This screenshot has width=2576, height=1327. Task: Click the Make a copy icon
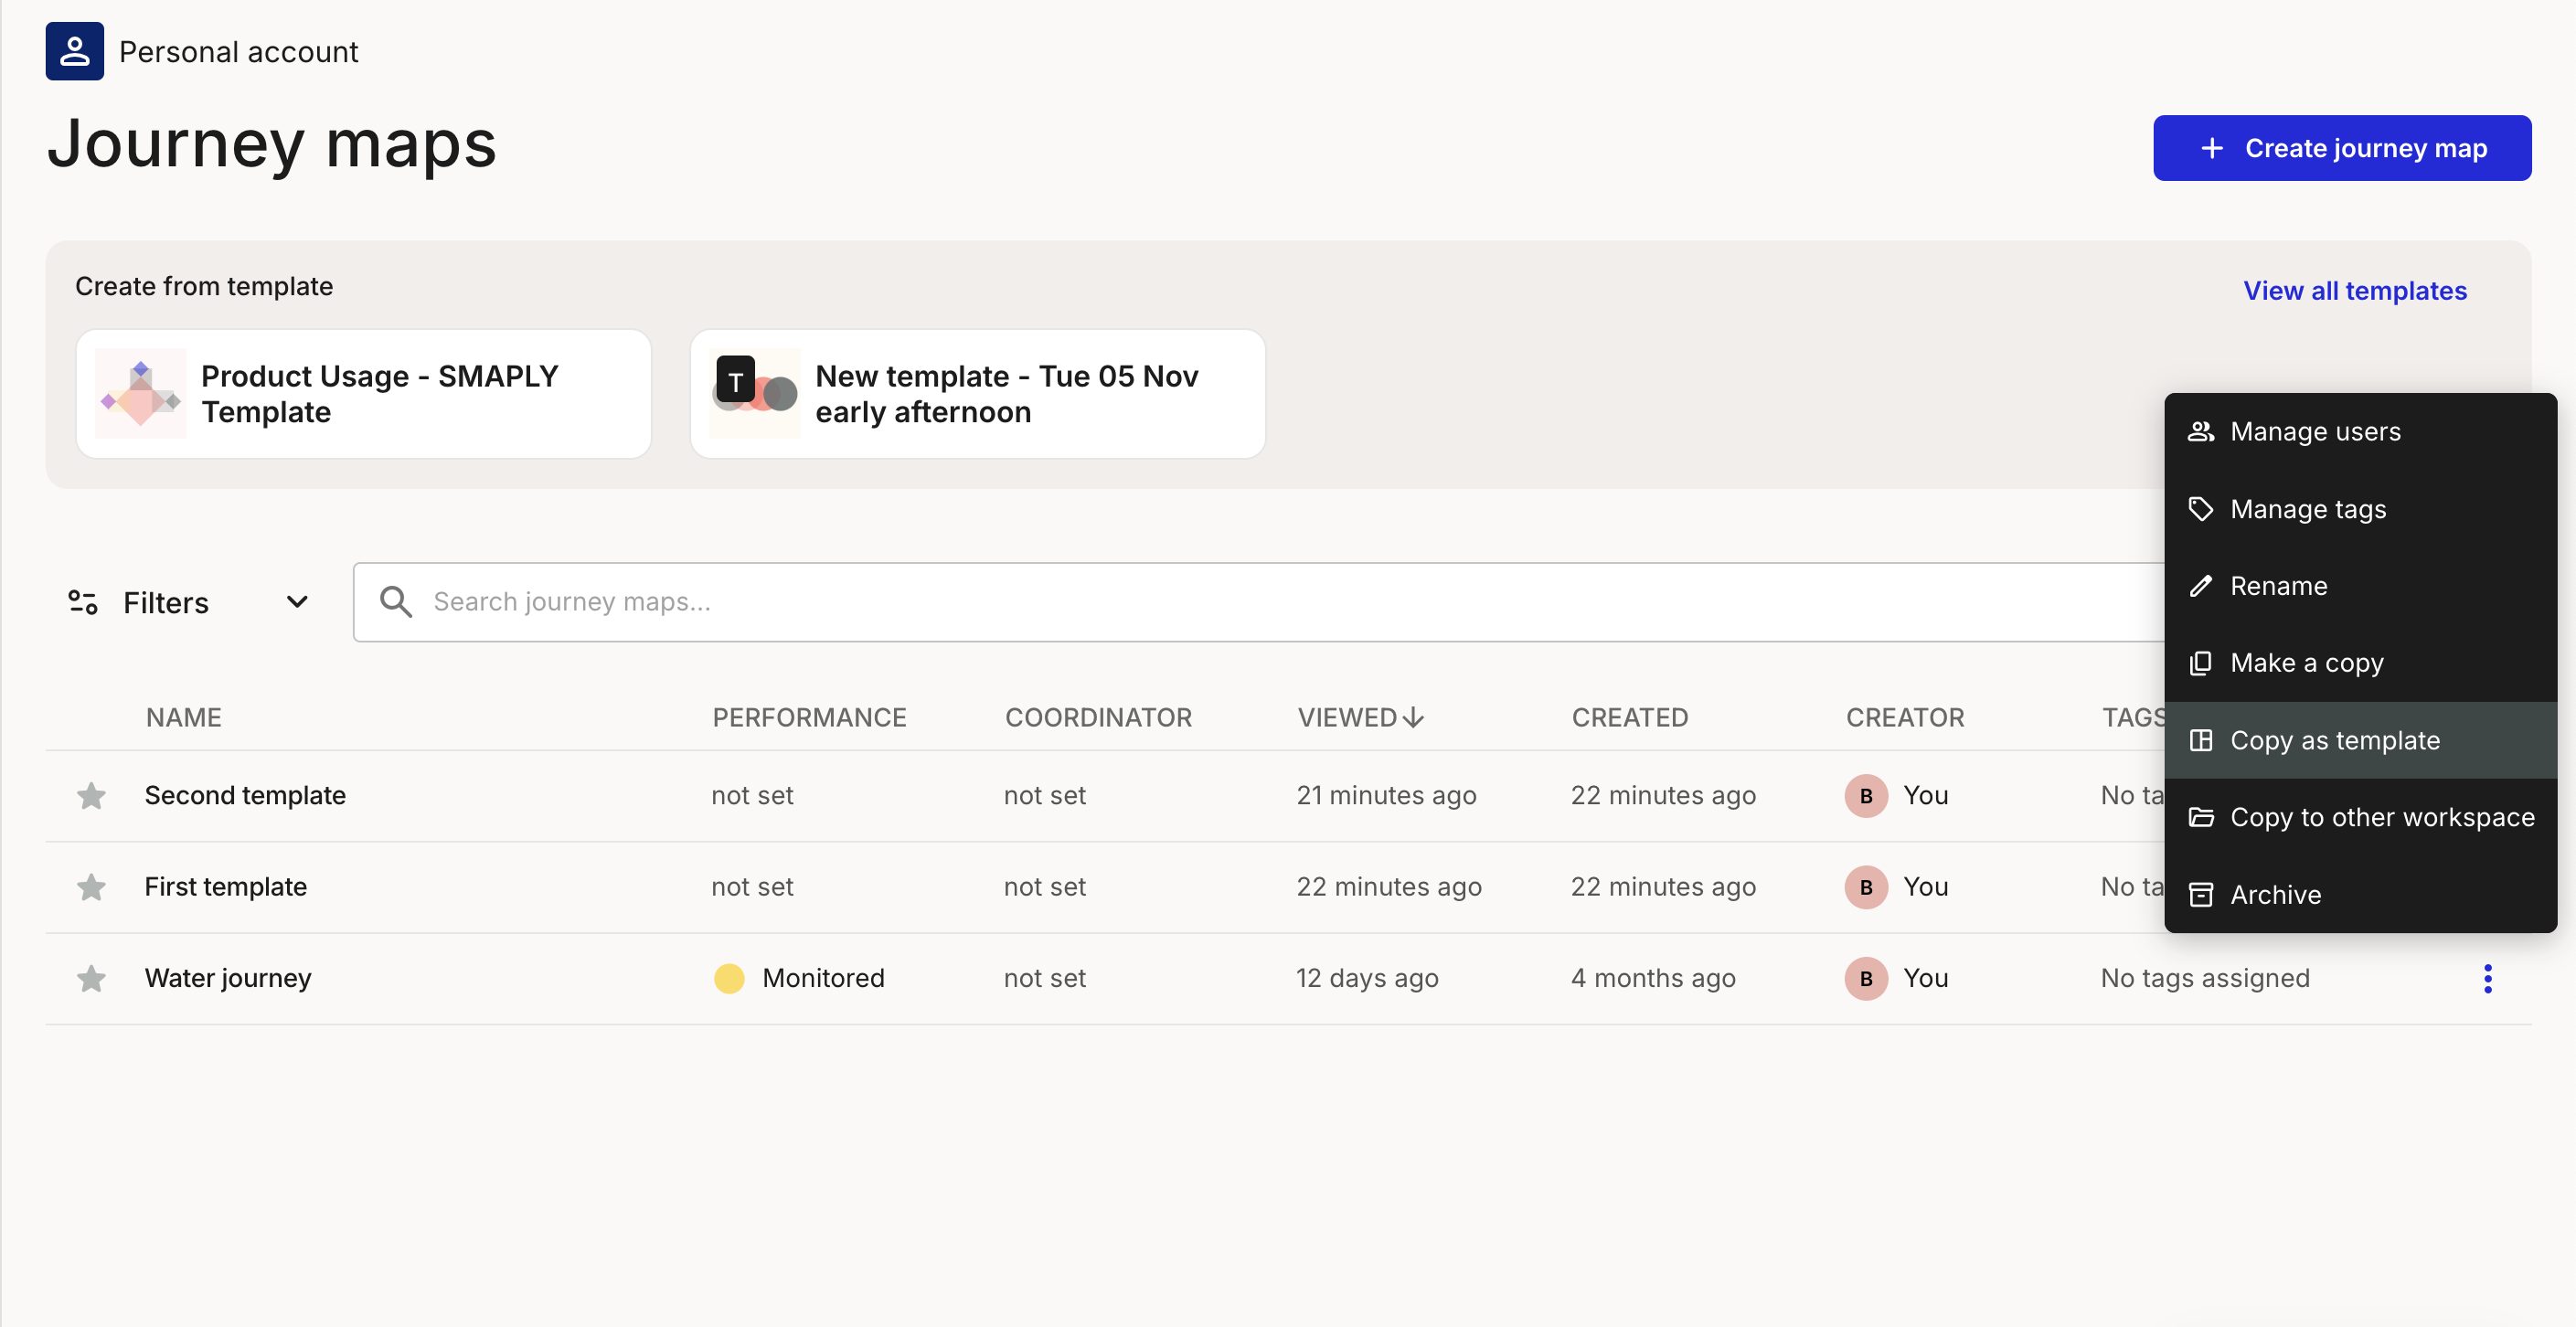pos(2200,663)
